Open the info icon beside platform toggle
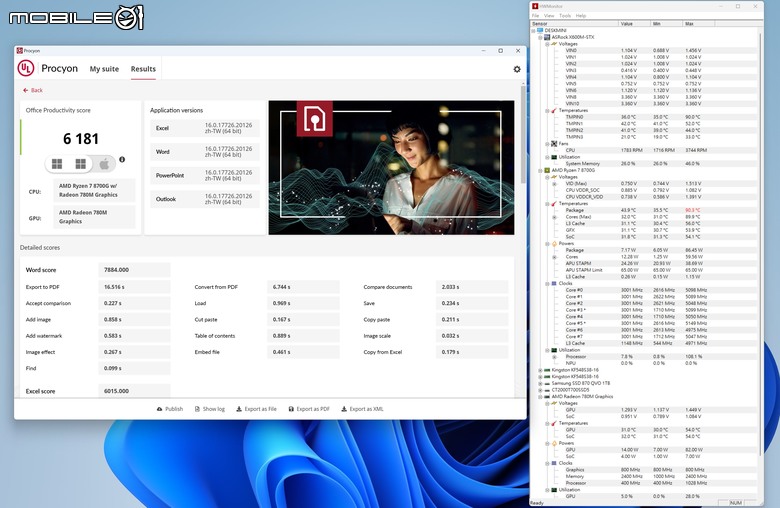The width and height of the screenshot is (780, 508). pyautogui.click(x=122, y=160)
